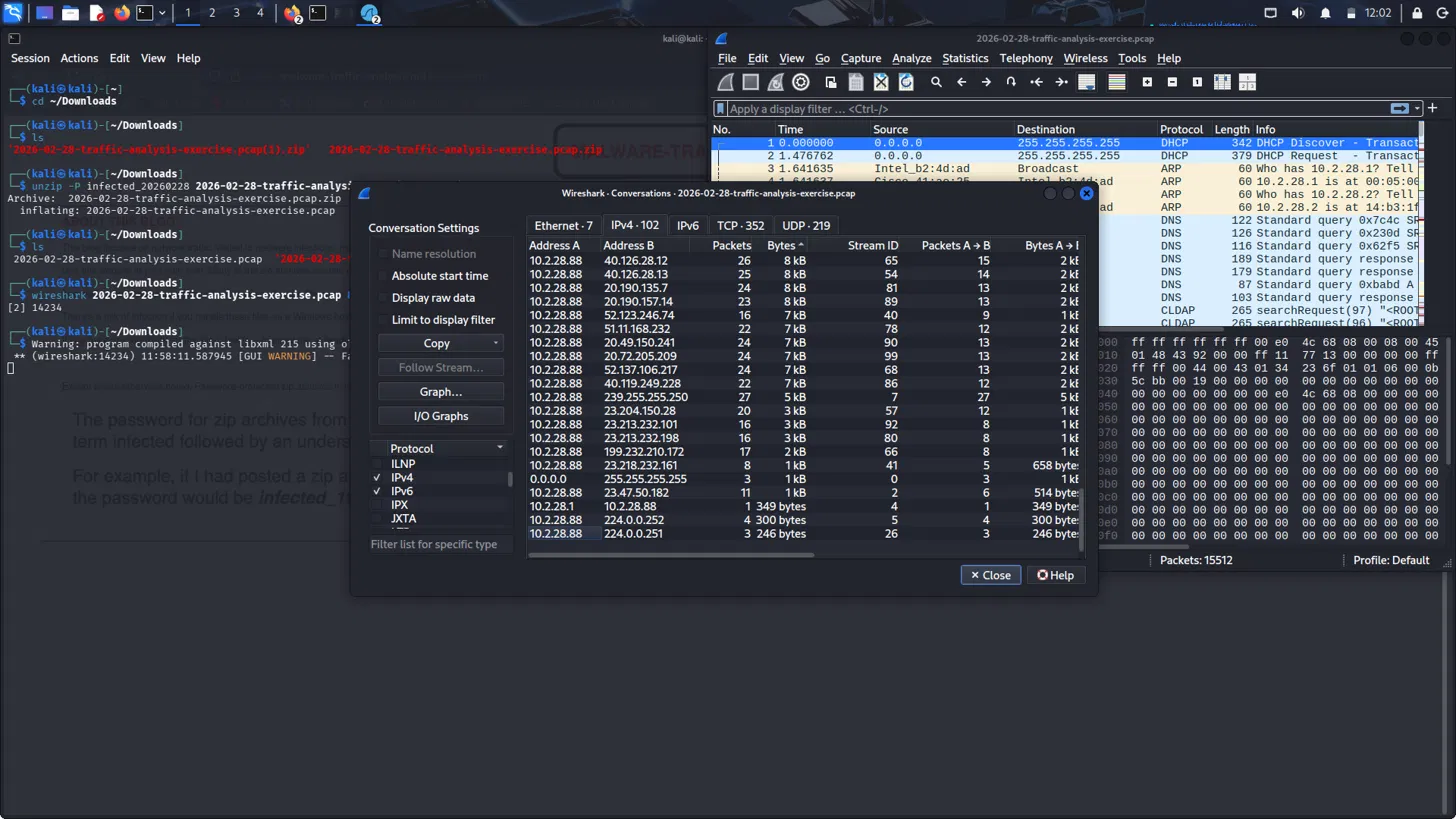The height and width of the screenshot is (819, 1456).
Task: Open display filter history dropdown arrow
Action: coord(1415,108)
